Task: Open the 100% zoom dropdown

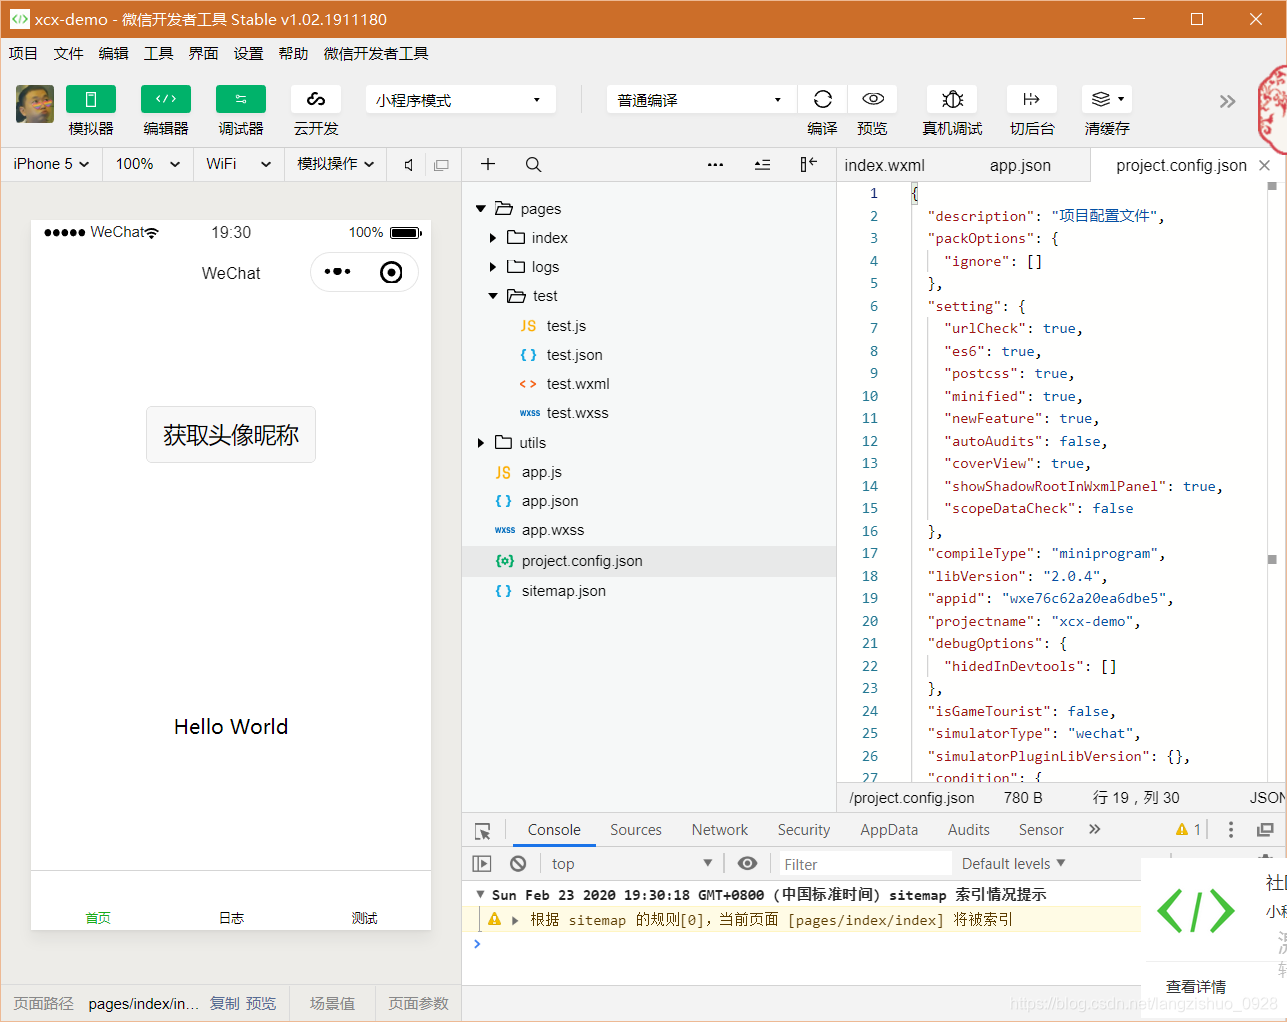Action: pos(148,164)
